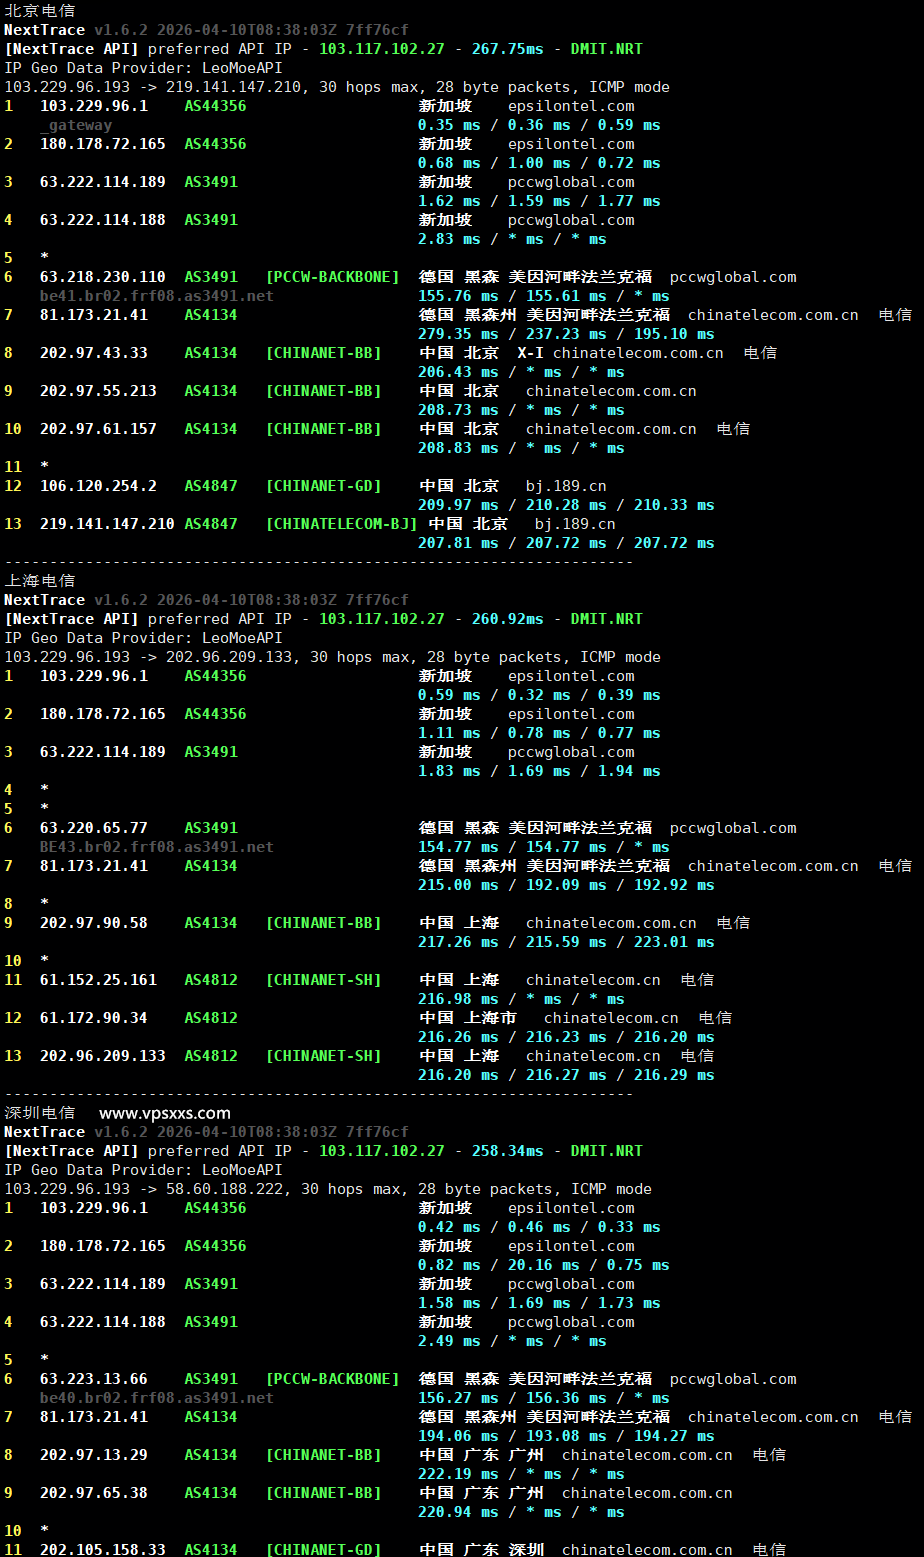This screenshot has height=1557, width=924.
Task: Click the 深圳电信 section heading
Action: 39,1113
